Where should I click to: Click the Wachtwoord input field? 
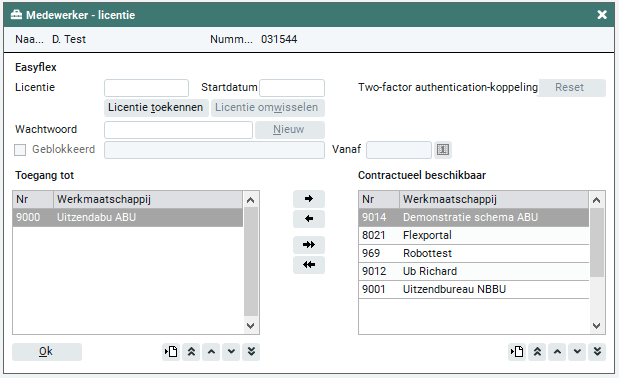[178, 130]
